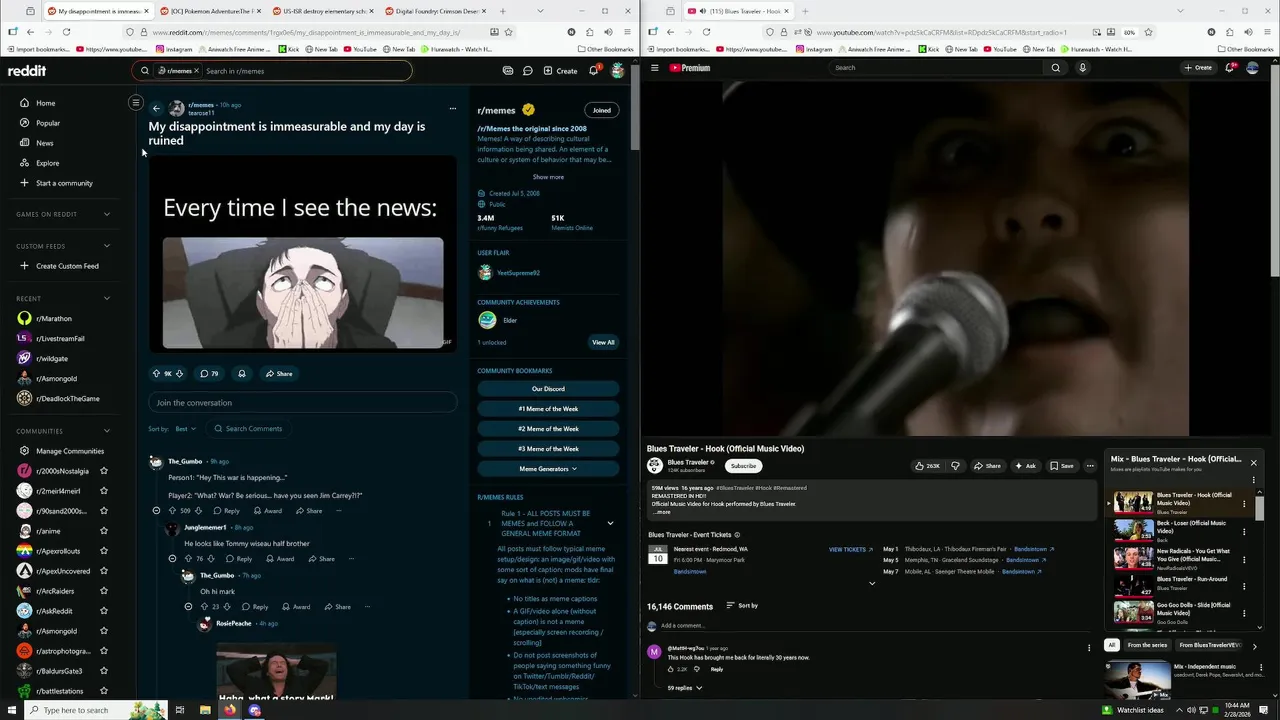The height and width of the screenshot is (720, 1280).
Task: Open more actions beside the Save button
Action: click(1090, 466)
